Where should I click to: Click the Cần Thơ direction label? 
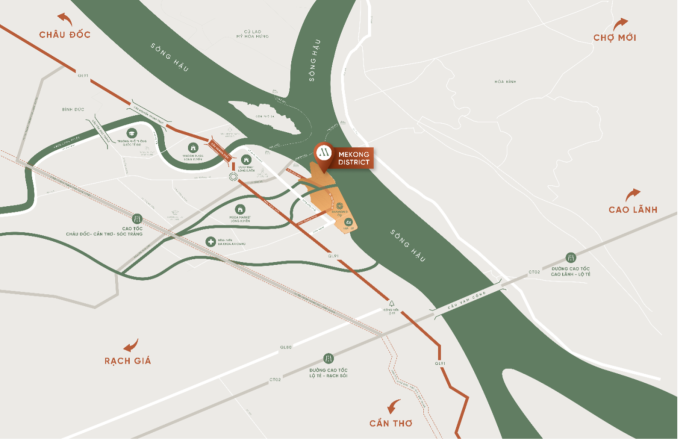point(391,423)
